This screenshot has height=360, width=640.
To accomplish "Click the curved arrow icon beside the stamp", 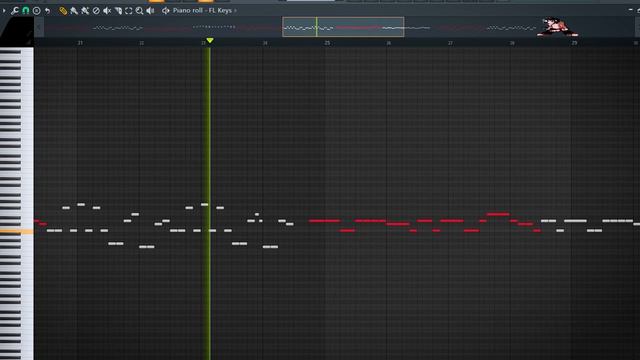I will pos(47,11).
